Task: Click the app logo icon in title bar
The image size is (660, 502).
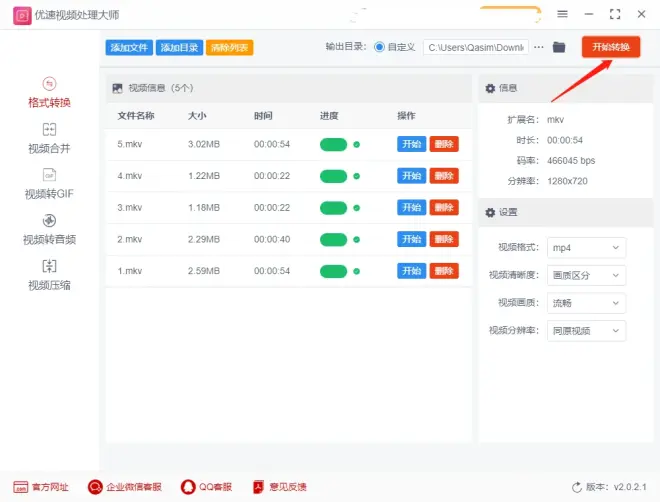Action: (22, 16)
